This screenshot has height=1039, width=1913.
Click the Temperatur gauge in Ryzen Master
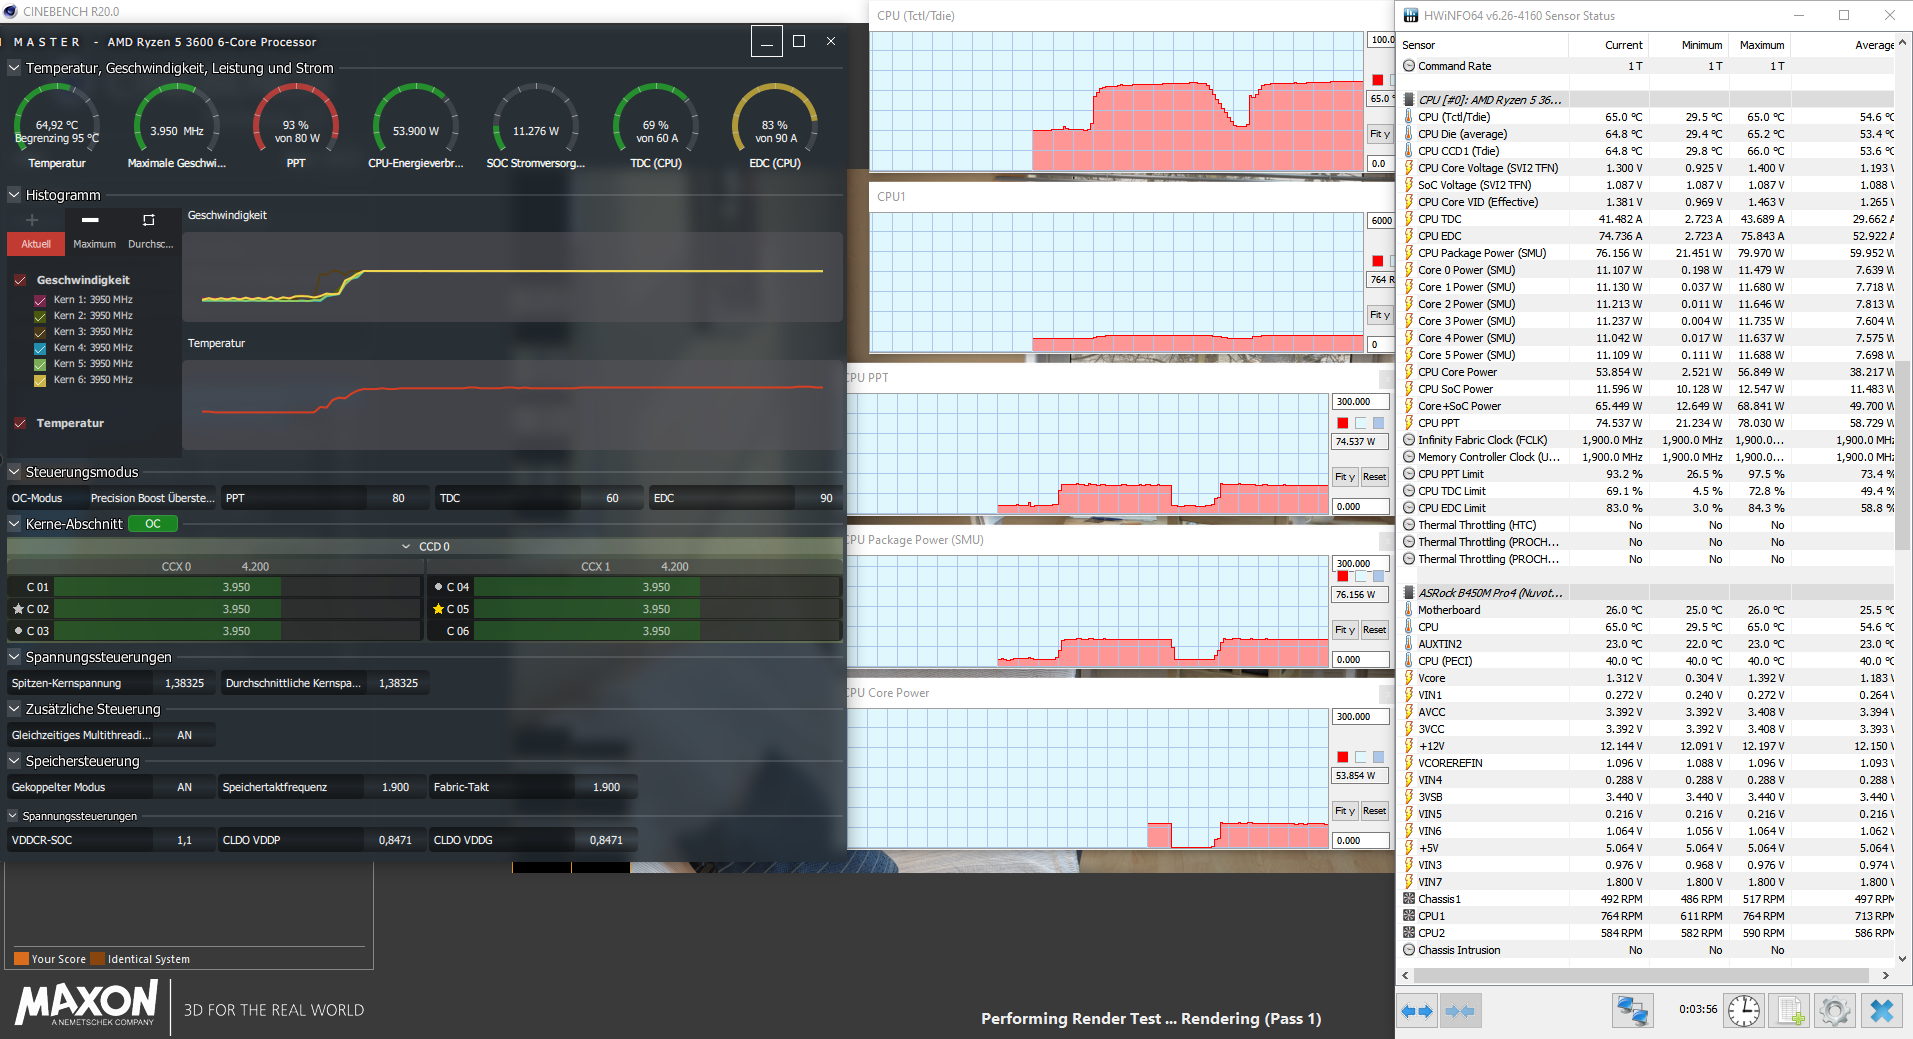click(x=57, y=126)
